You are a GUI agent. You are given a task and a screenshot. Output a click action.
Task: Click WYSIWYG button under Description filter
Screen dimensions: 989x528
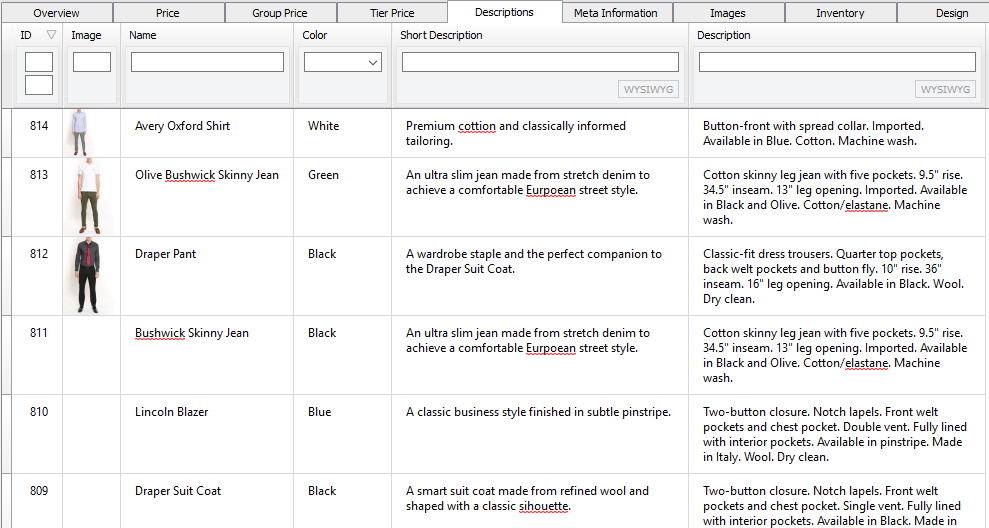tap(945, 90)
